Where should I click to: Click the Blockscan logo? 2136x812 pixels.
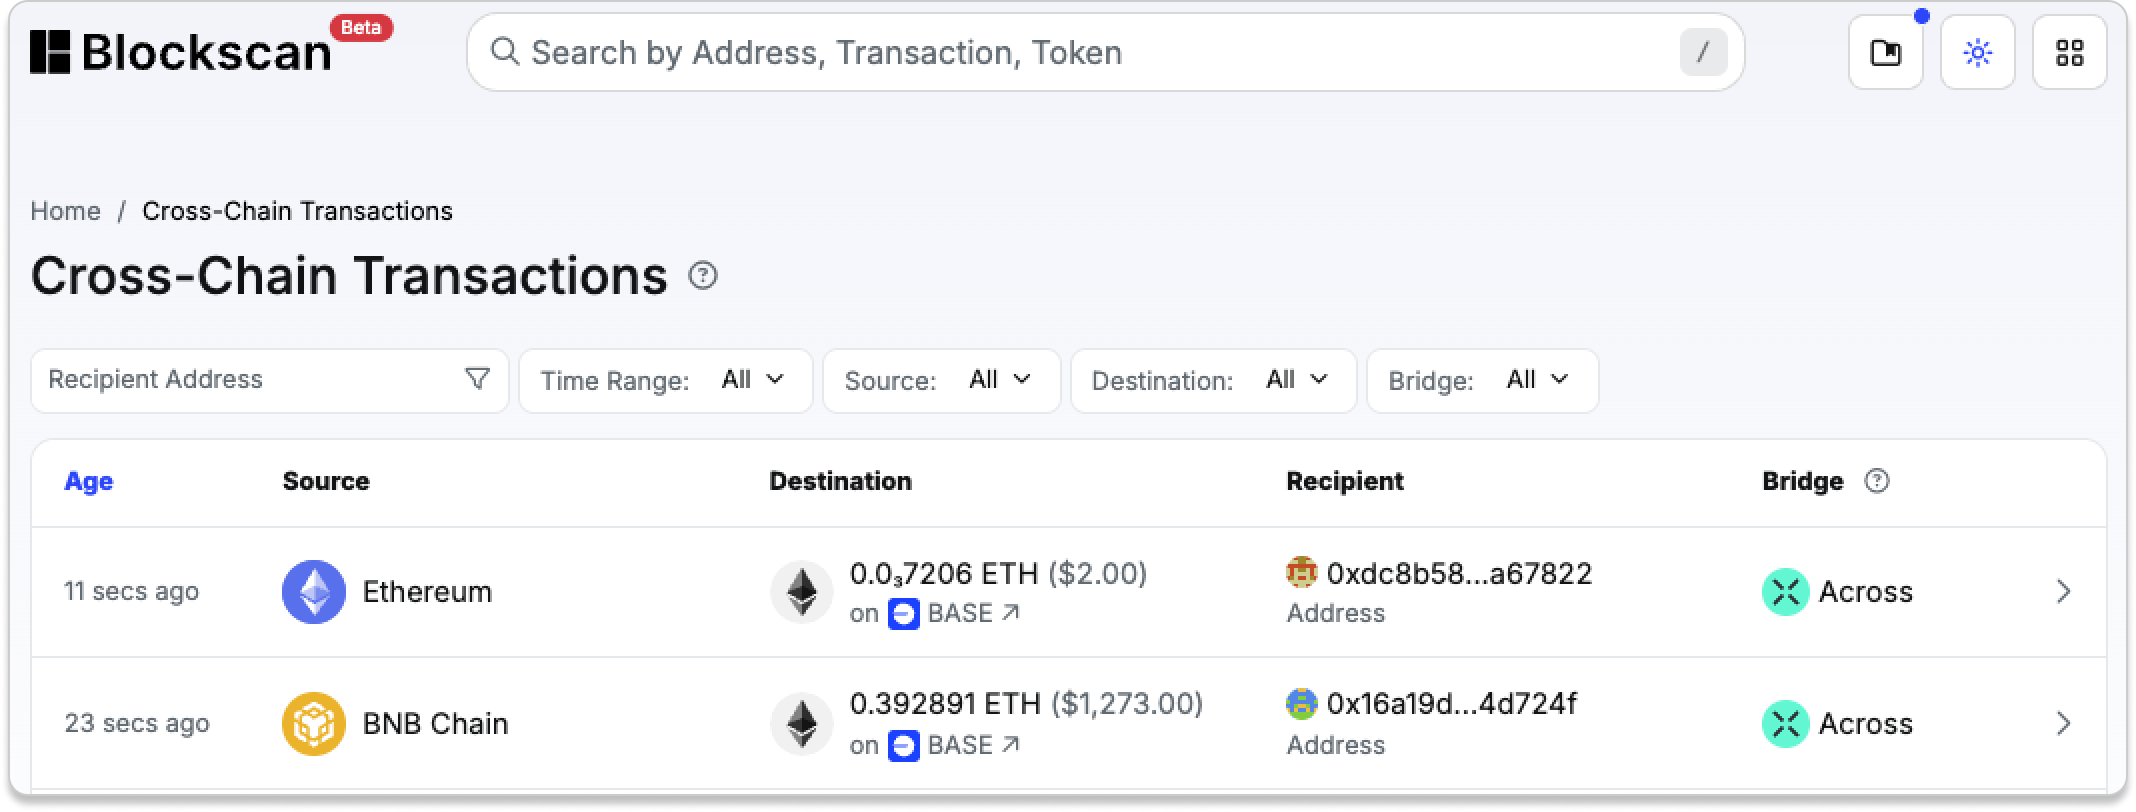[x=181, y=52]
